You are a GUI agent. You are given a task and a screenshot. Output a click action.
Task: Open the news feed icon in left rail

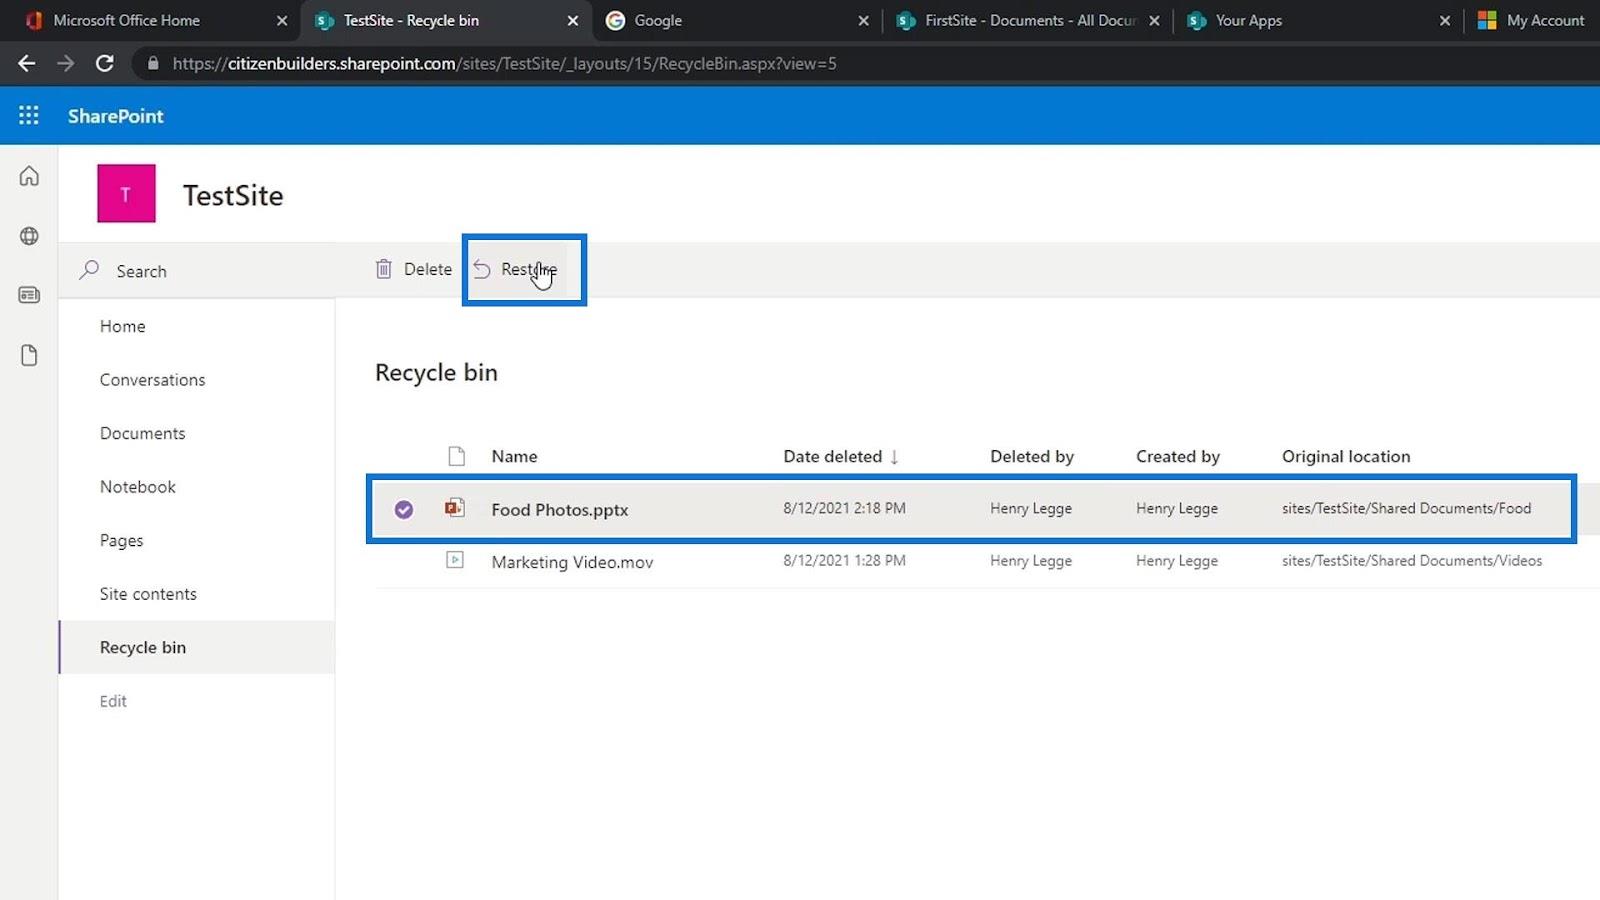(x=29, y=295)
